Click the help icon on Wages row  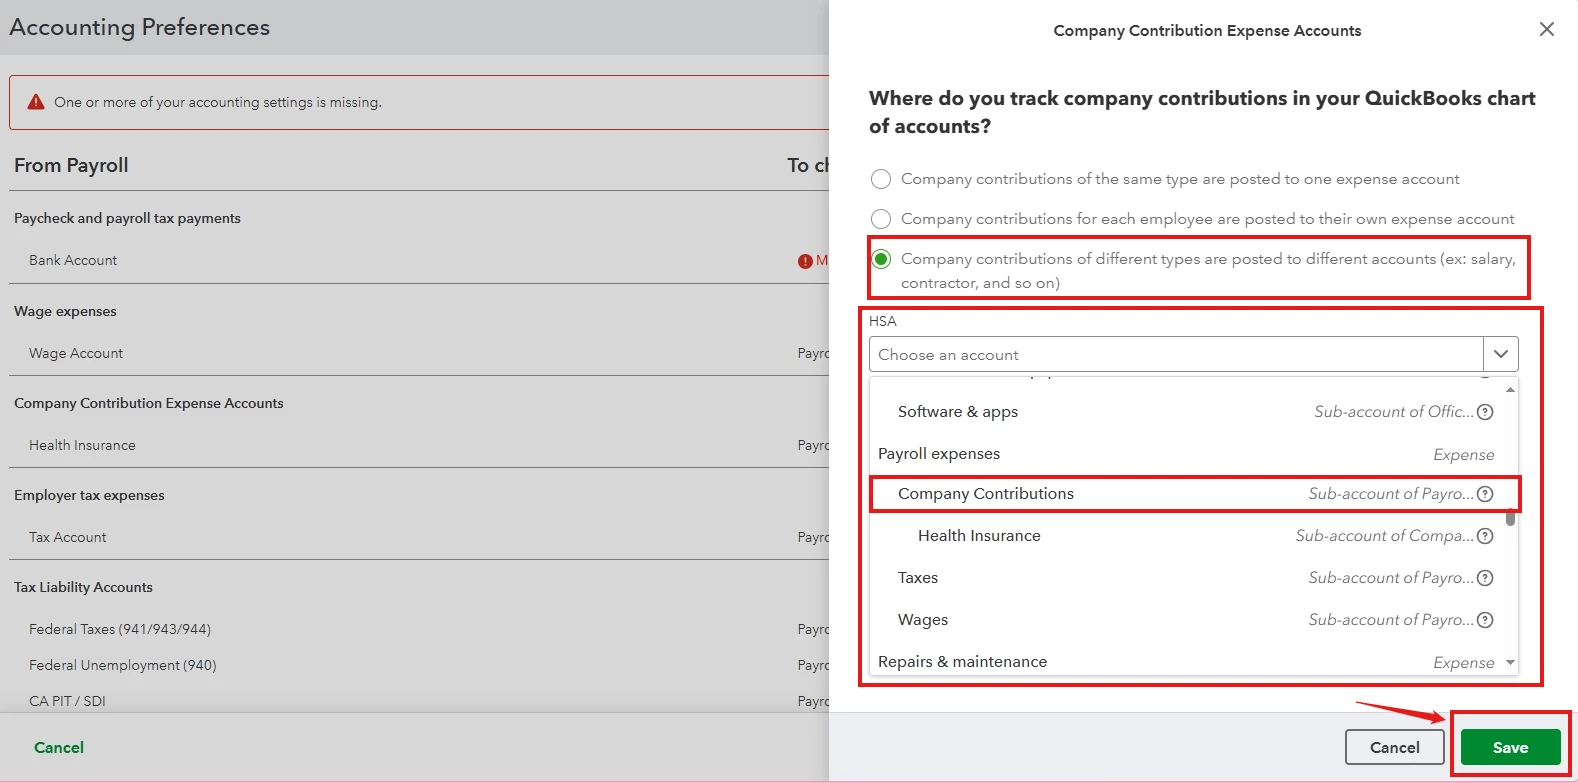coord(1485,620)
